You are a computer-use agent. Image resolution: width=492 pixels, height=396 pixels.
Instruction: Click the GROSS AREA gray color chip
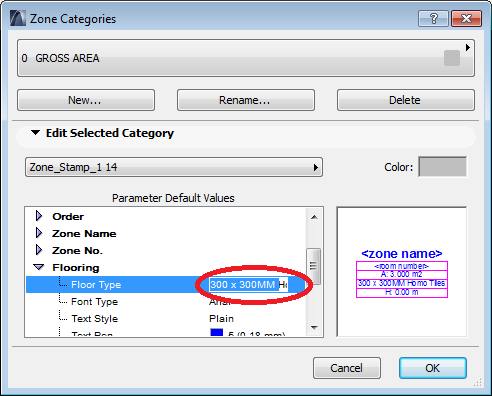(452, 58)
